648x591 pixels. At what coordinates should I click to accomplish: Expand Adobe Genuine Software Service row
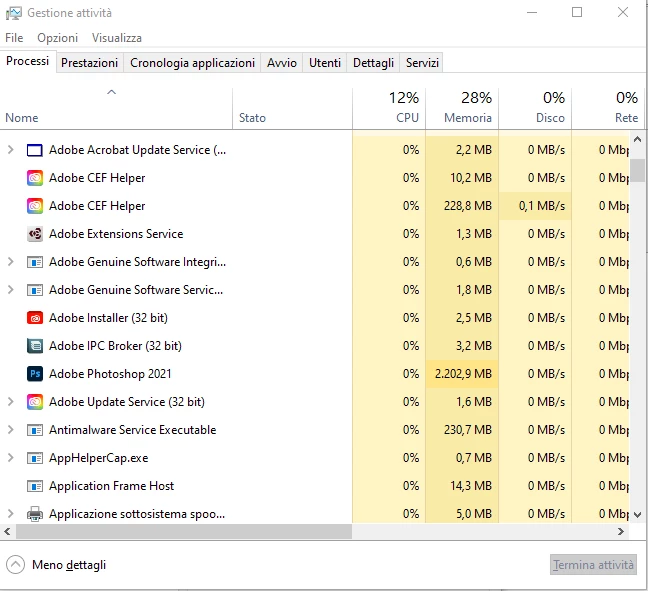click(11, 290)
